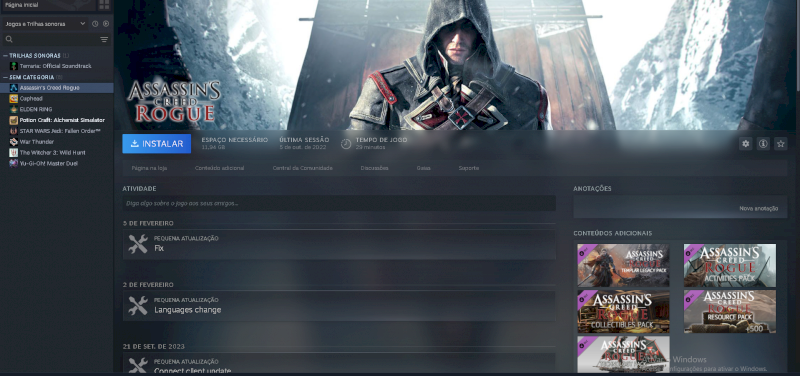Open the Connect client update entry
This screenshot has height=376, width=800.
coord(339,364)
